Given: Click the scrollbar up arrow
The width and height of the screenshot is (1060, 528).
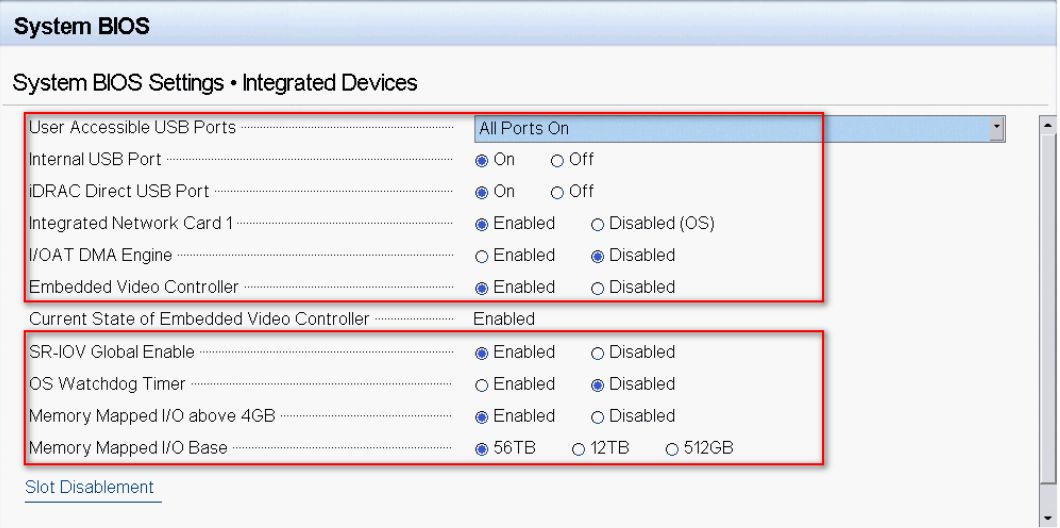Looking at the screenshot, I should click(1047, 124).
